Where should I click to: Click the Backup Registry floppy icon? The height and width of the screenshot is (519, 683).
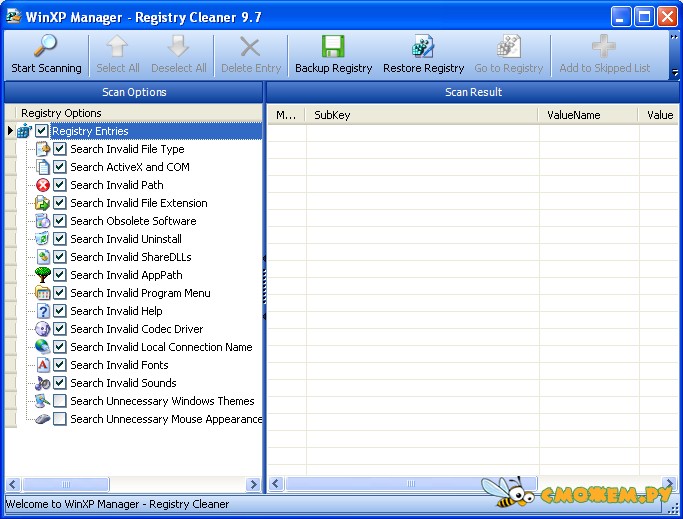(333, 46)
